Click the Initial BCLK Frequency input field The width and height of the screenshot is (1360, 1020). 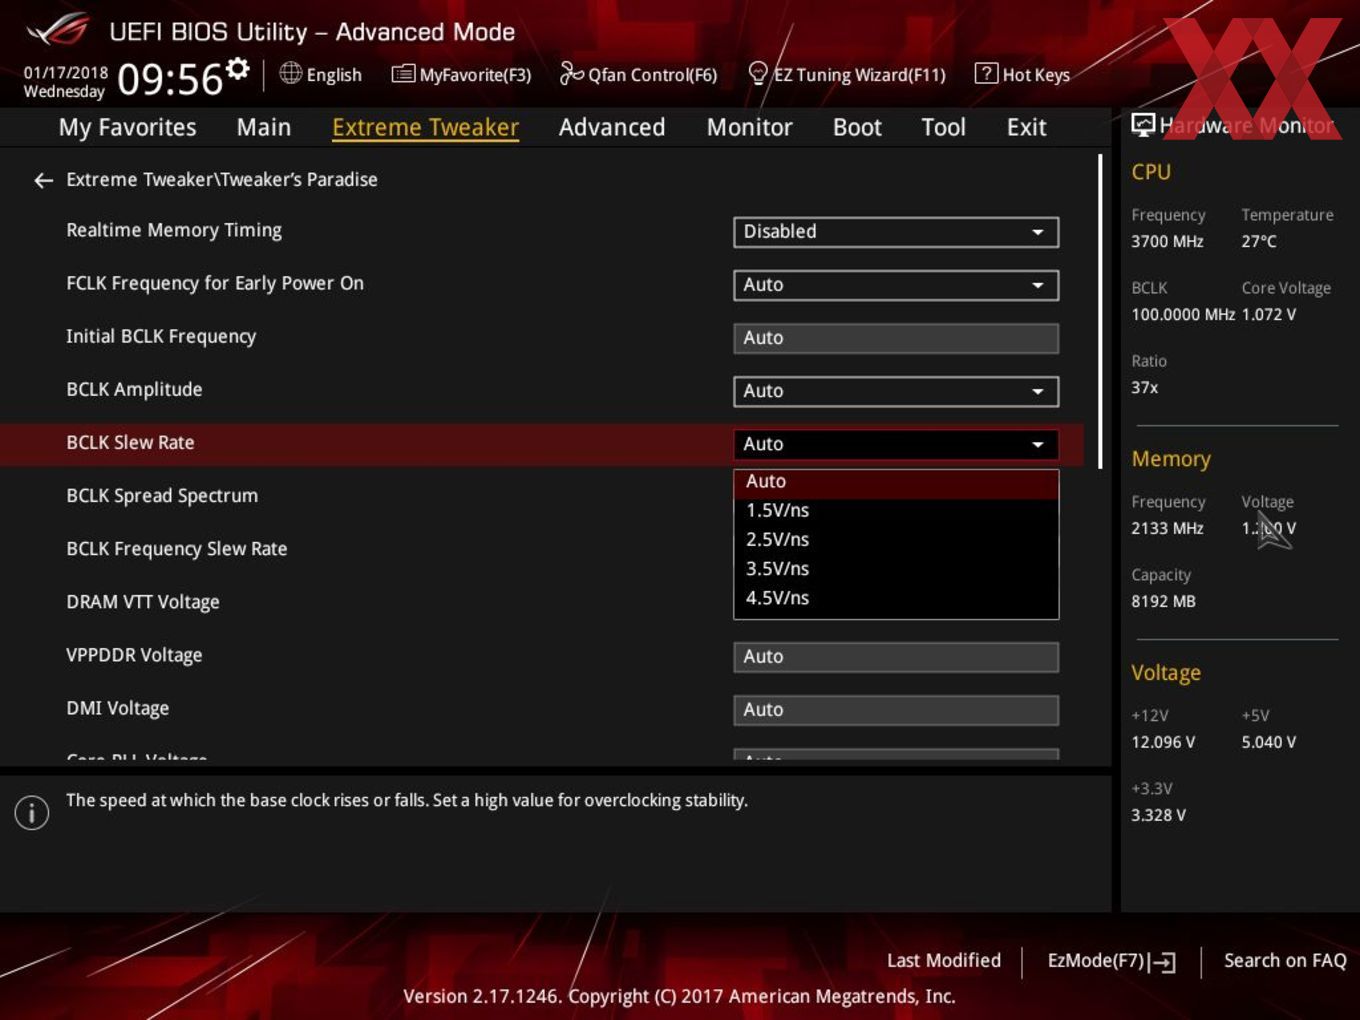896,338
